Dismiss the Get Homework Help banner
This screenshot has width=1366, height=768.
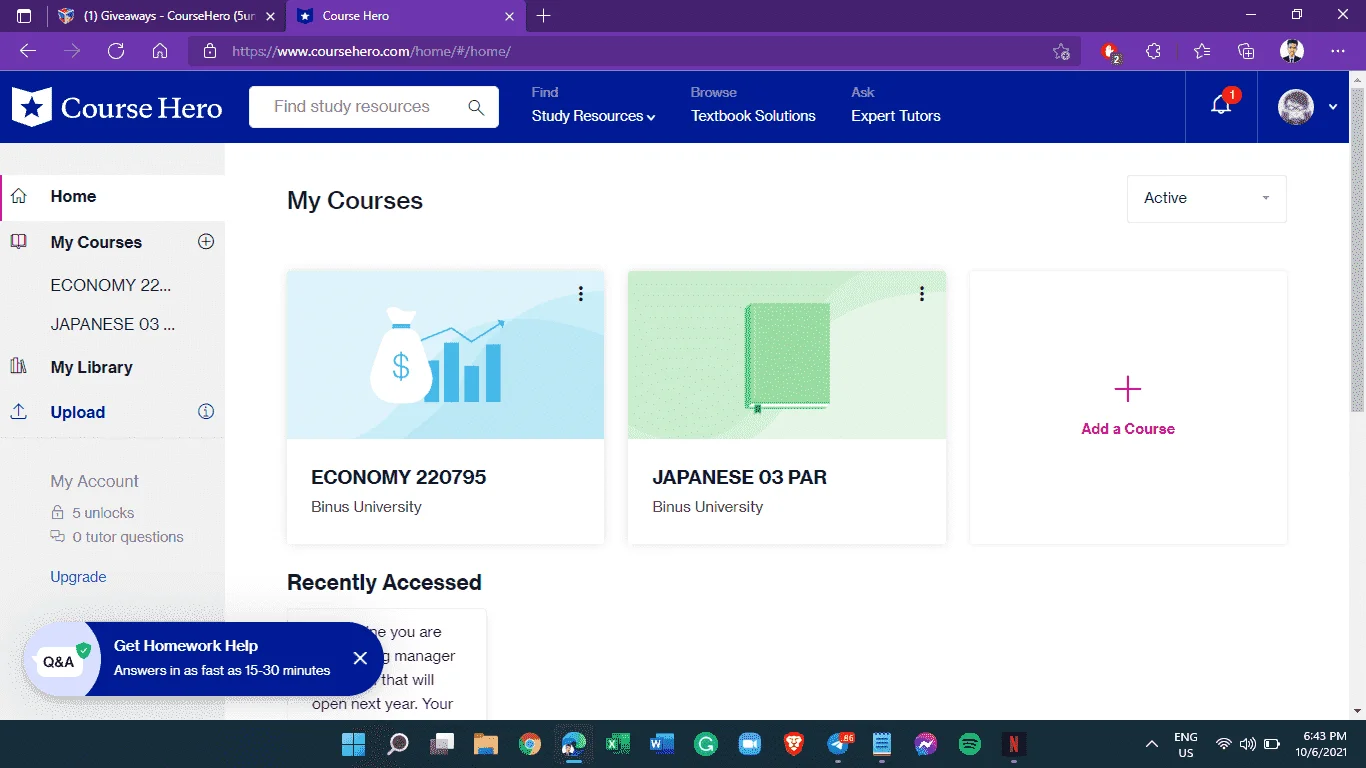click(360, 658)
